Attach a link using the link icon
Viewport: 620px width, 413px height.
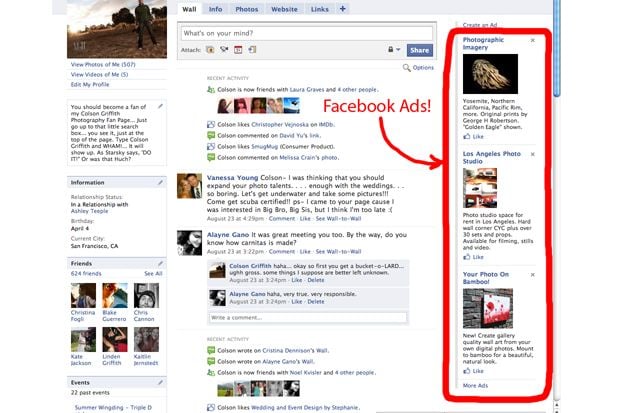pos(252,49)
